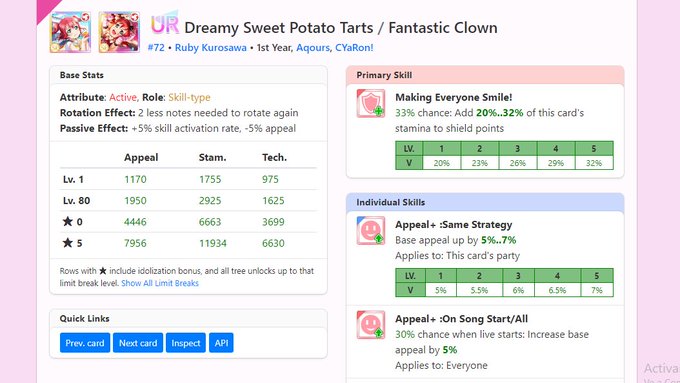Open card number #72 link
This screenshot has width=680, height=383.
point(156,48)
